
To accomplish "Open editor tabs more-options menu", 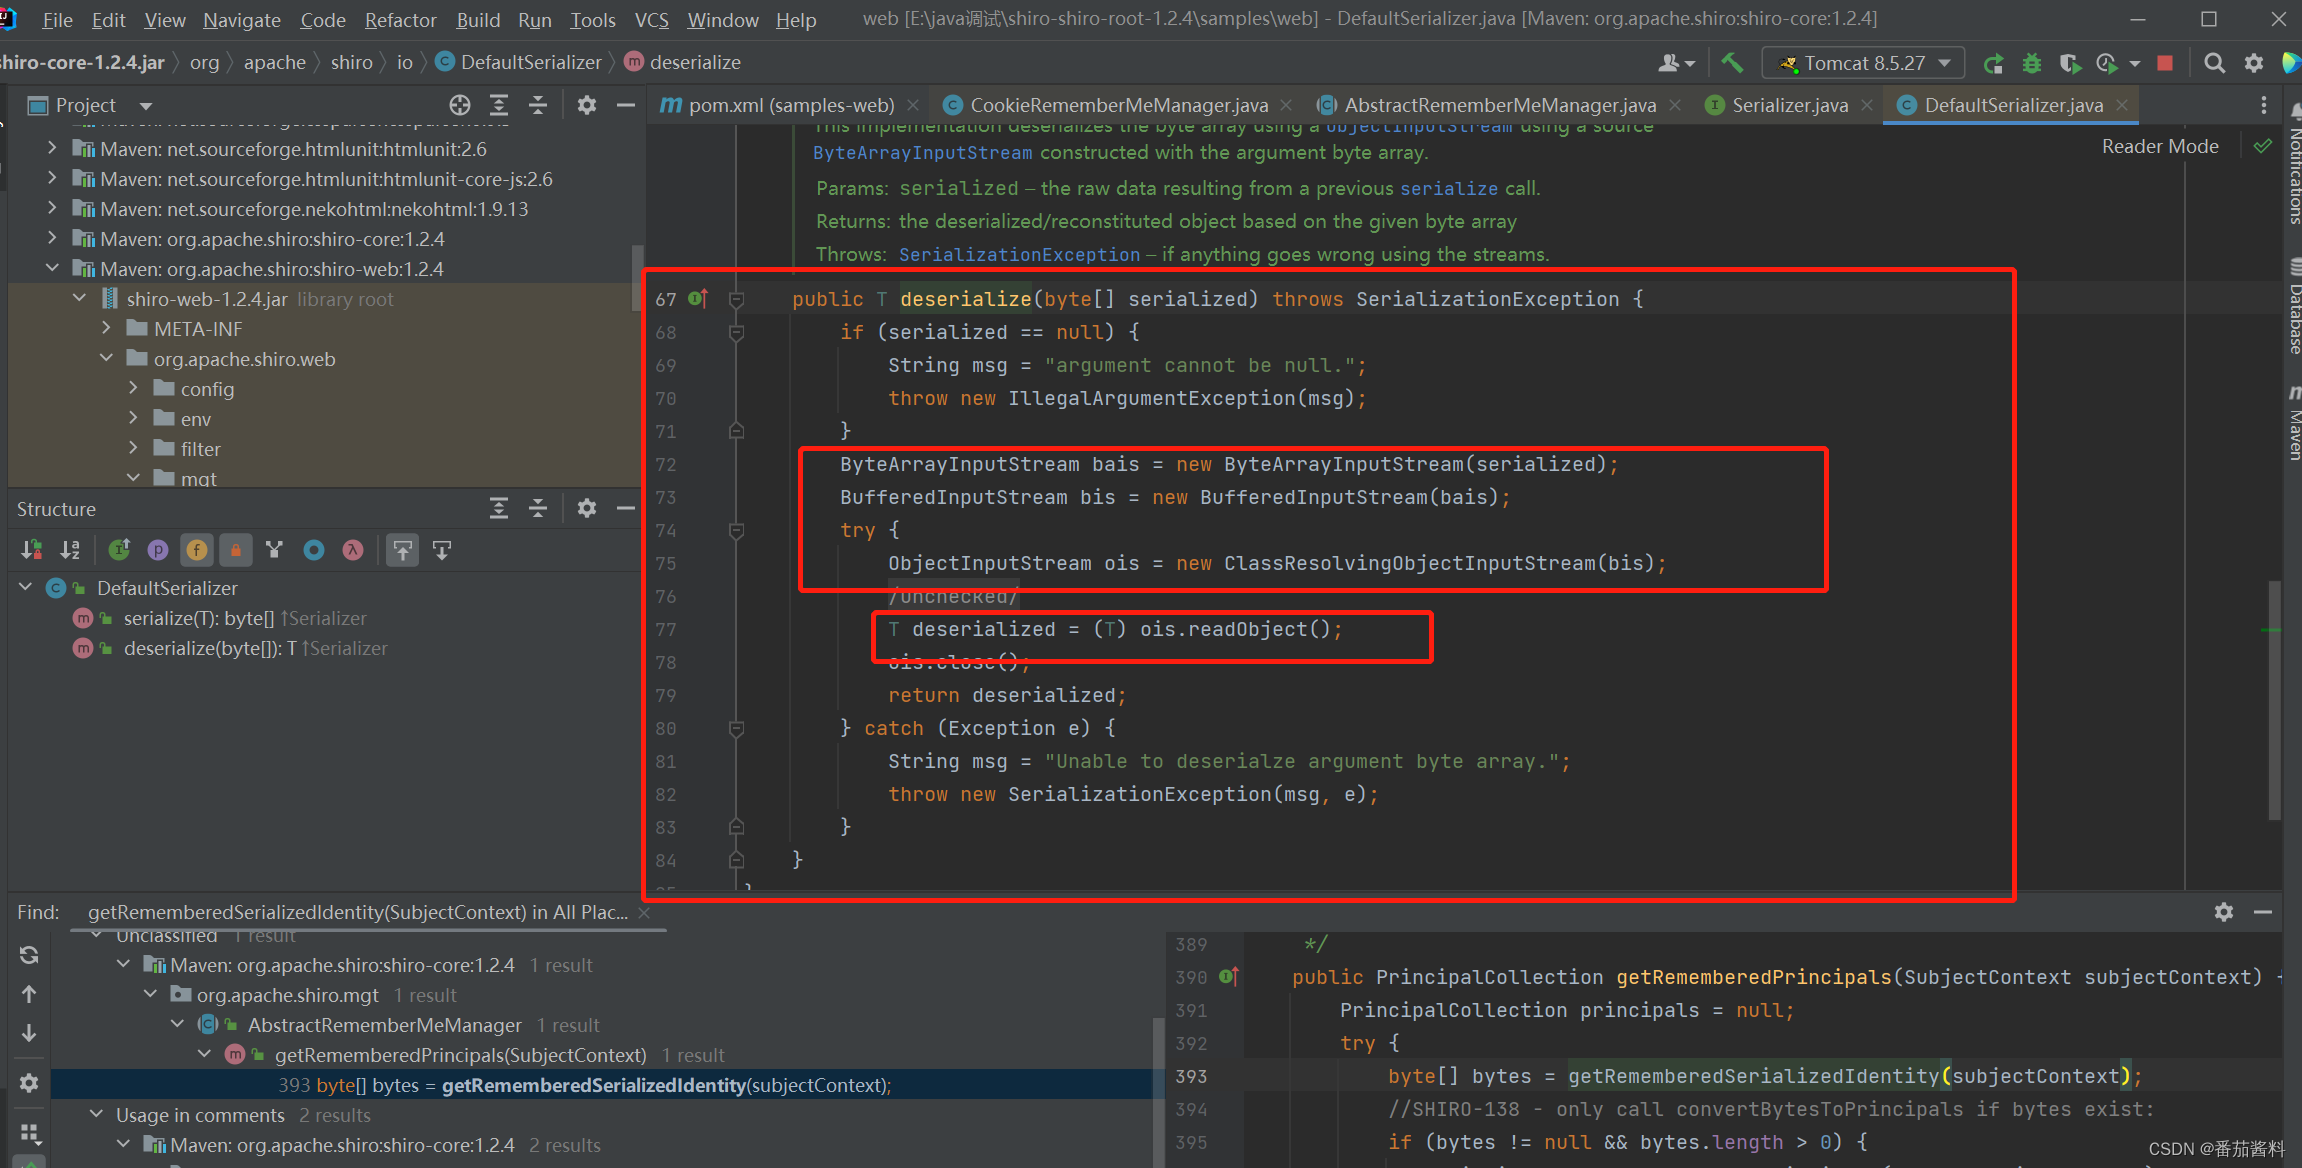I will [2264, 105].
